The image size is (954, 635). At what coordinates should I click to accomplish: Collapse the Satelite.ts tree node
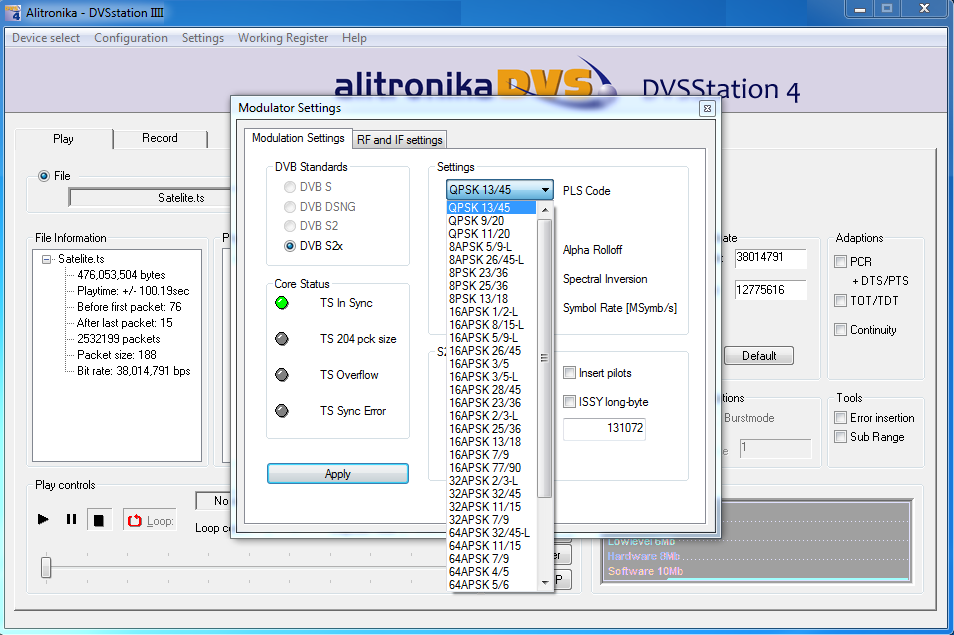click(x=47, y=259)
